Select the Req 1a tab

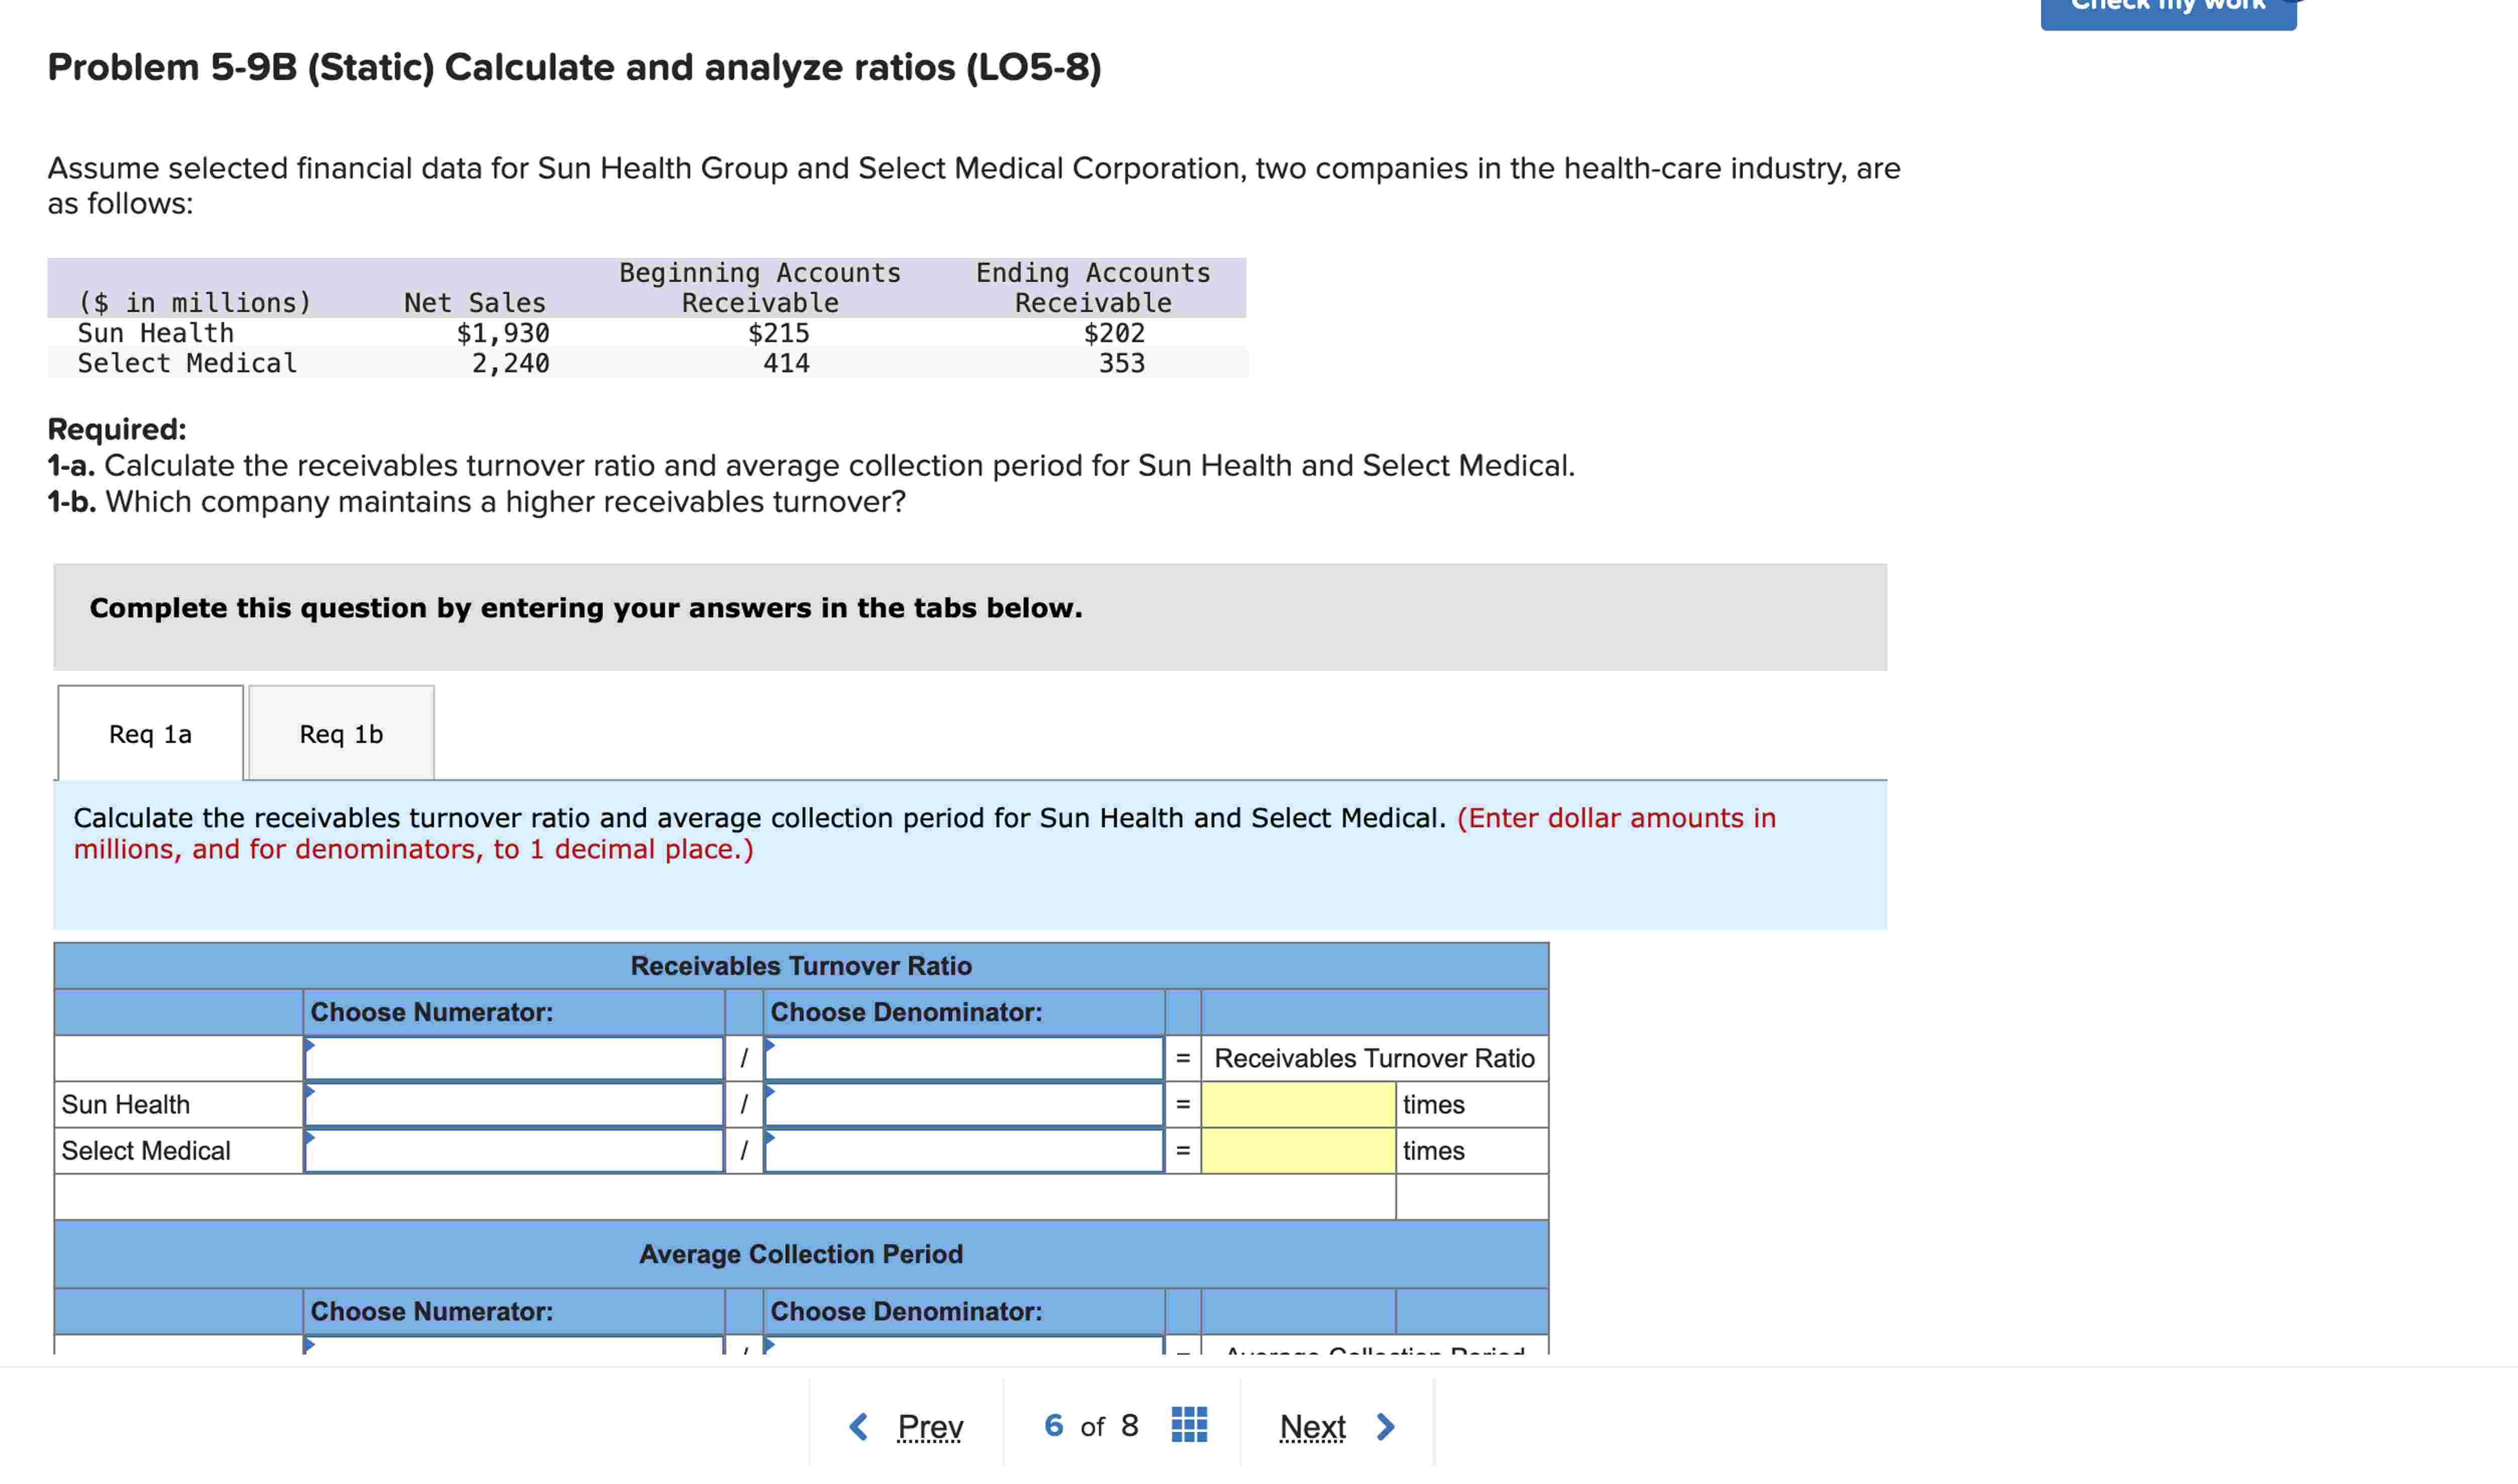tap(150, 734)
